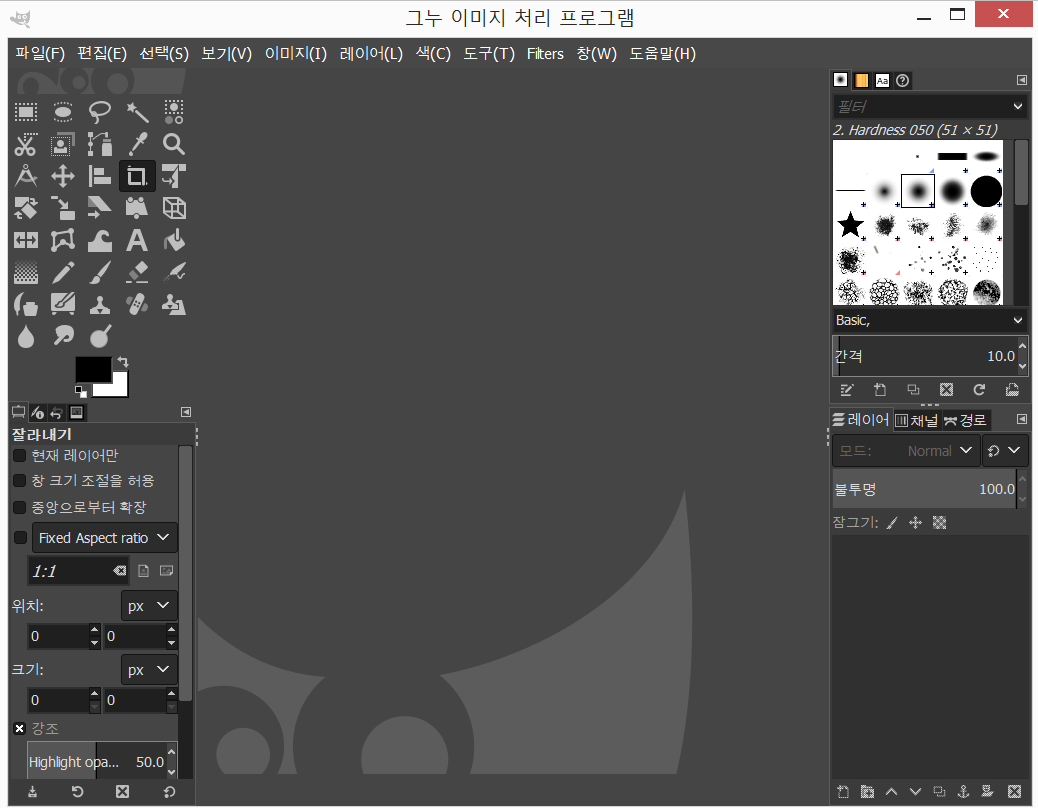Select the Rectangle Select tool
The image size is (1038, 808).
coord(26,112)
